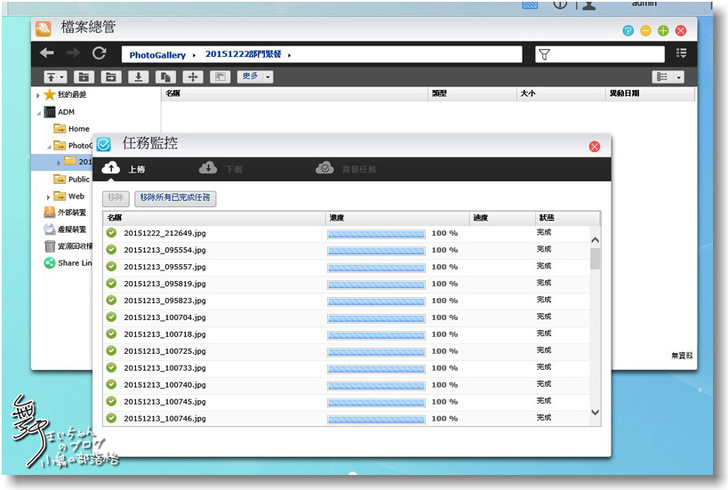Click PhotoGallery in the breadcrumb path
The width and height of the screenshot is (728, 490).
(x=159, y=54)
